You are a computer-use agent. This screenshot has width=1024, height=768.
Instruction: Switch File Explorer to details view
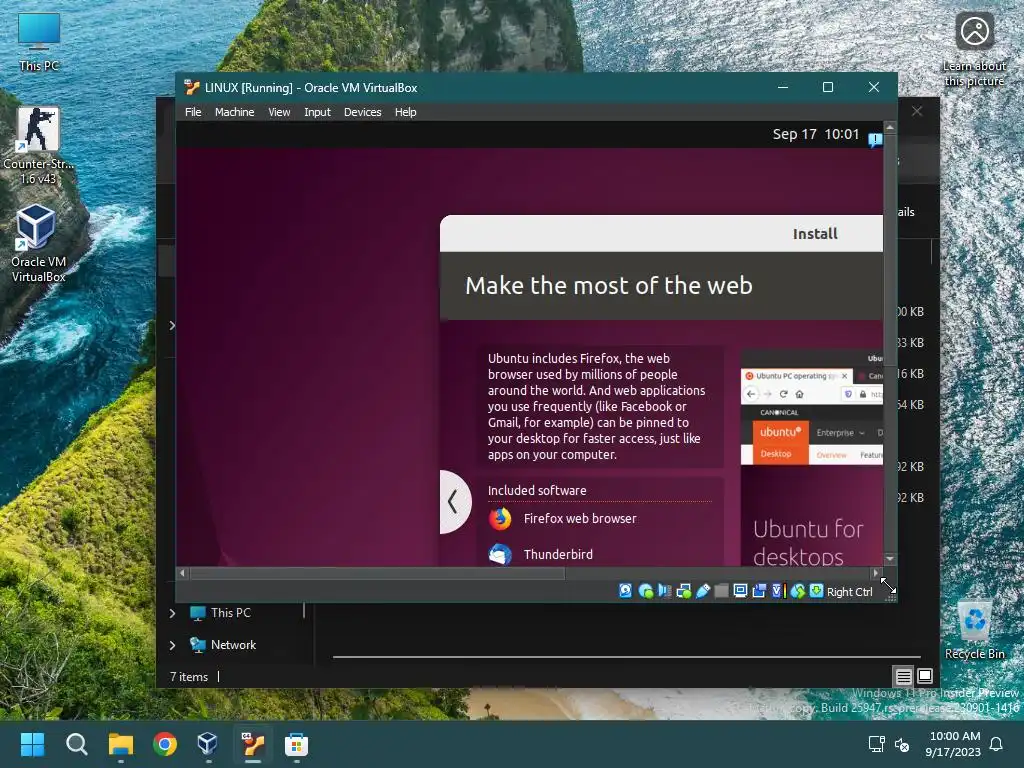point(904,677)
